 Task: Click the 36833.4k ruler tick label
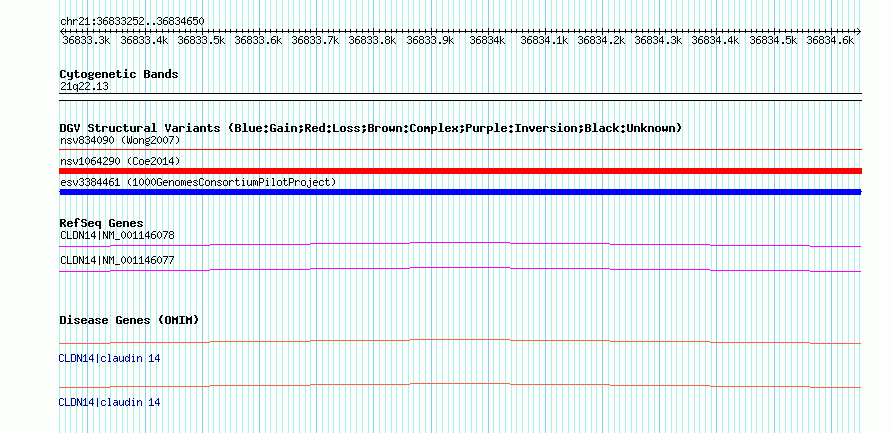[144, 40]
